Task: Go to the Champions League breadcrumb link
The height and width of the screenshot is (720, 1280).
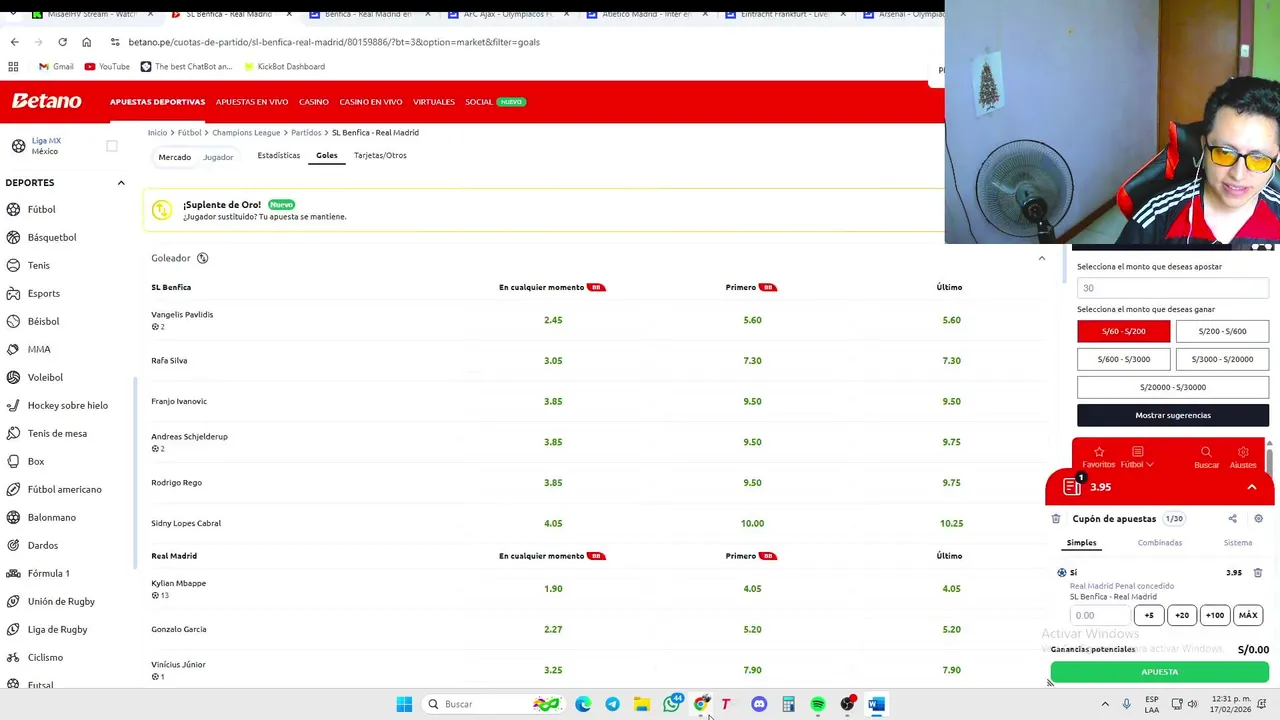Action: (246, 133)
